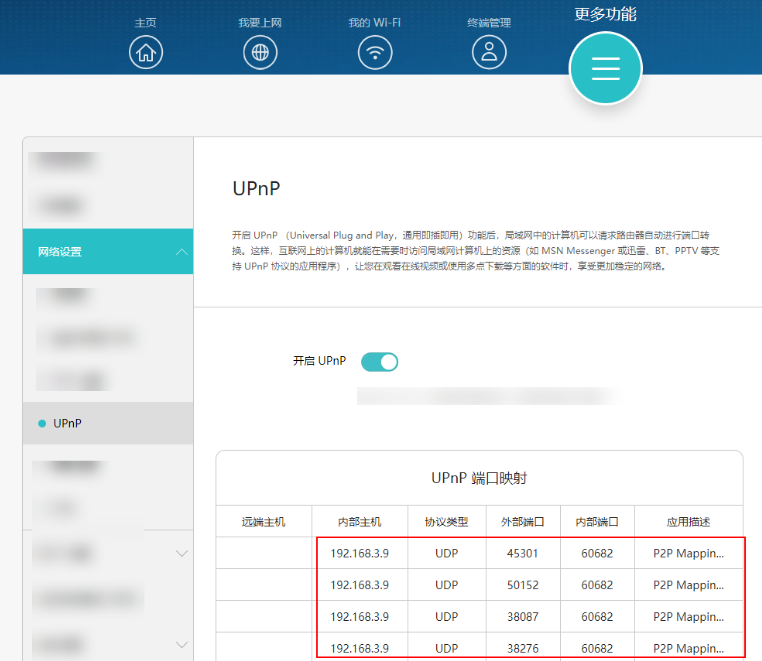Click external port 45301 cell
Screen dimensions: 762x661
tap(523, 554)
